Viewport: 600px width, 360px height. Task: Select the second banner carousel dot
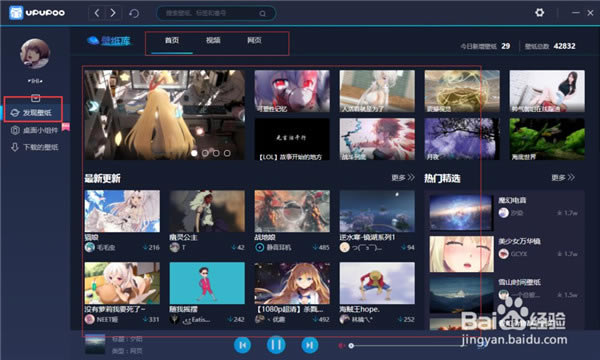point(205,153)
